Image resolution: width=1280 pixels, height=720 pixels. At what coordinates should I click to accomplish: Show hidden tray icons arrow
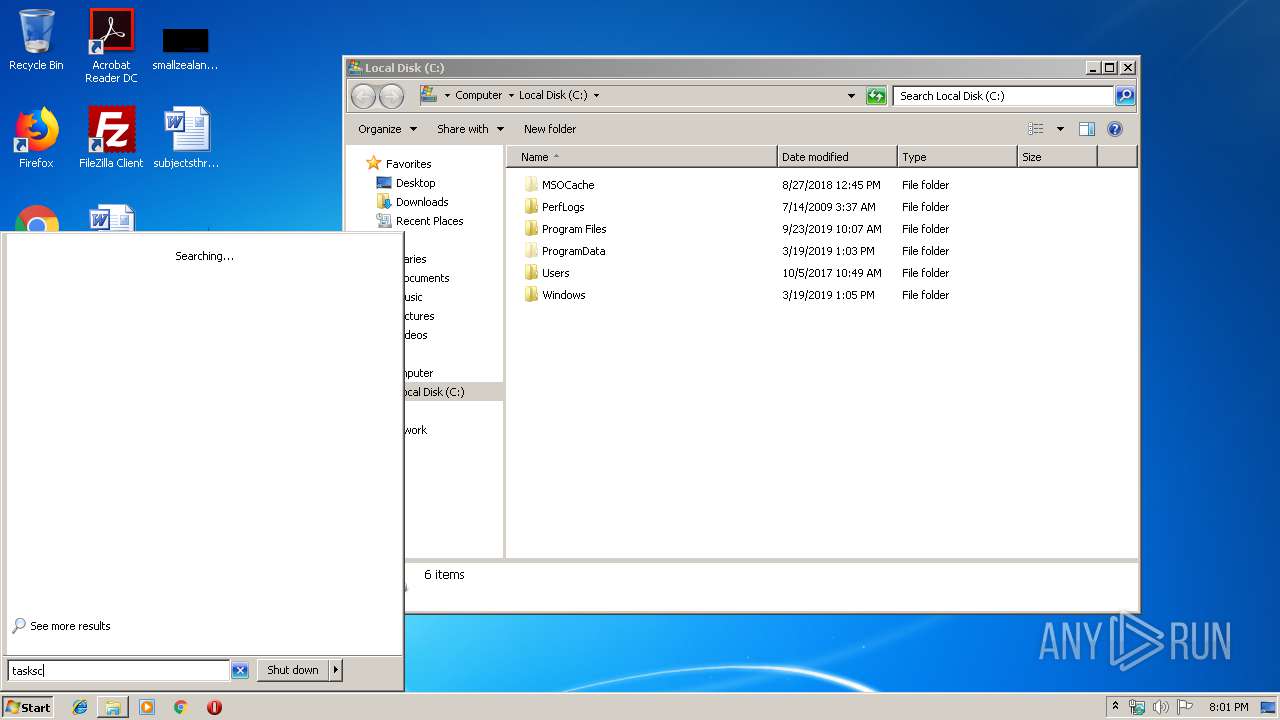(1116, 706)
